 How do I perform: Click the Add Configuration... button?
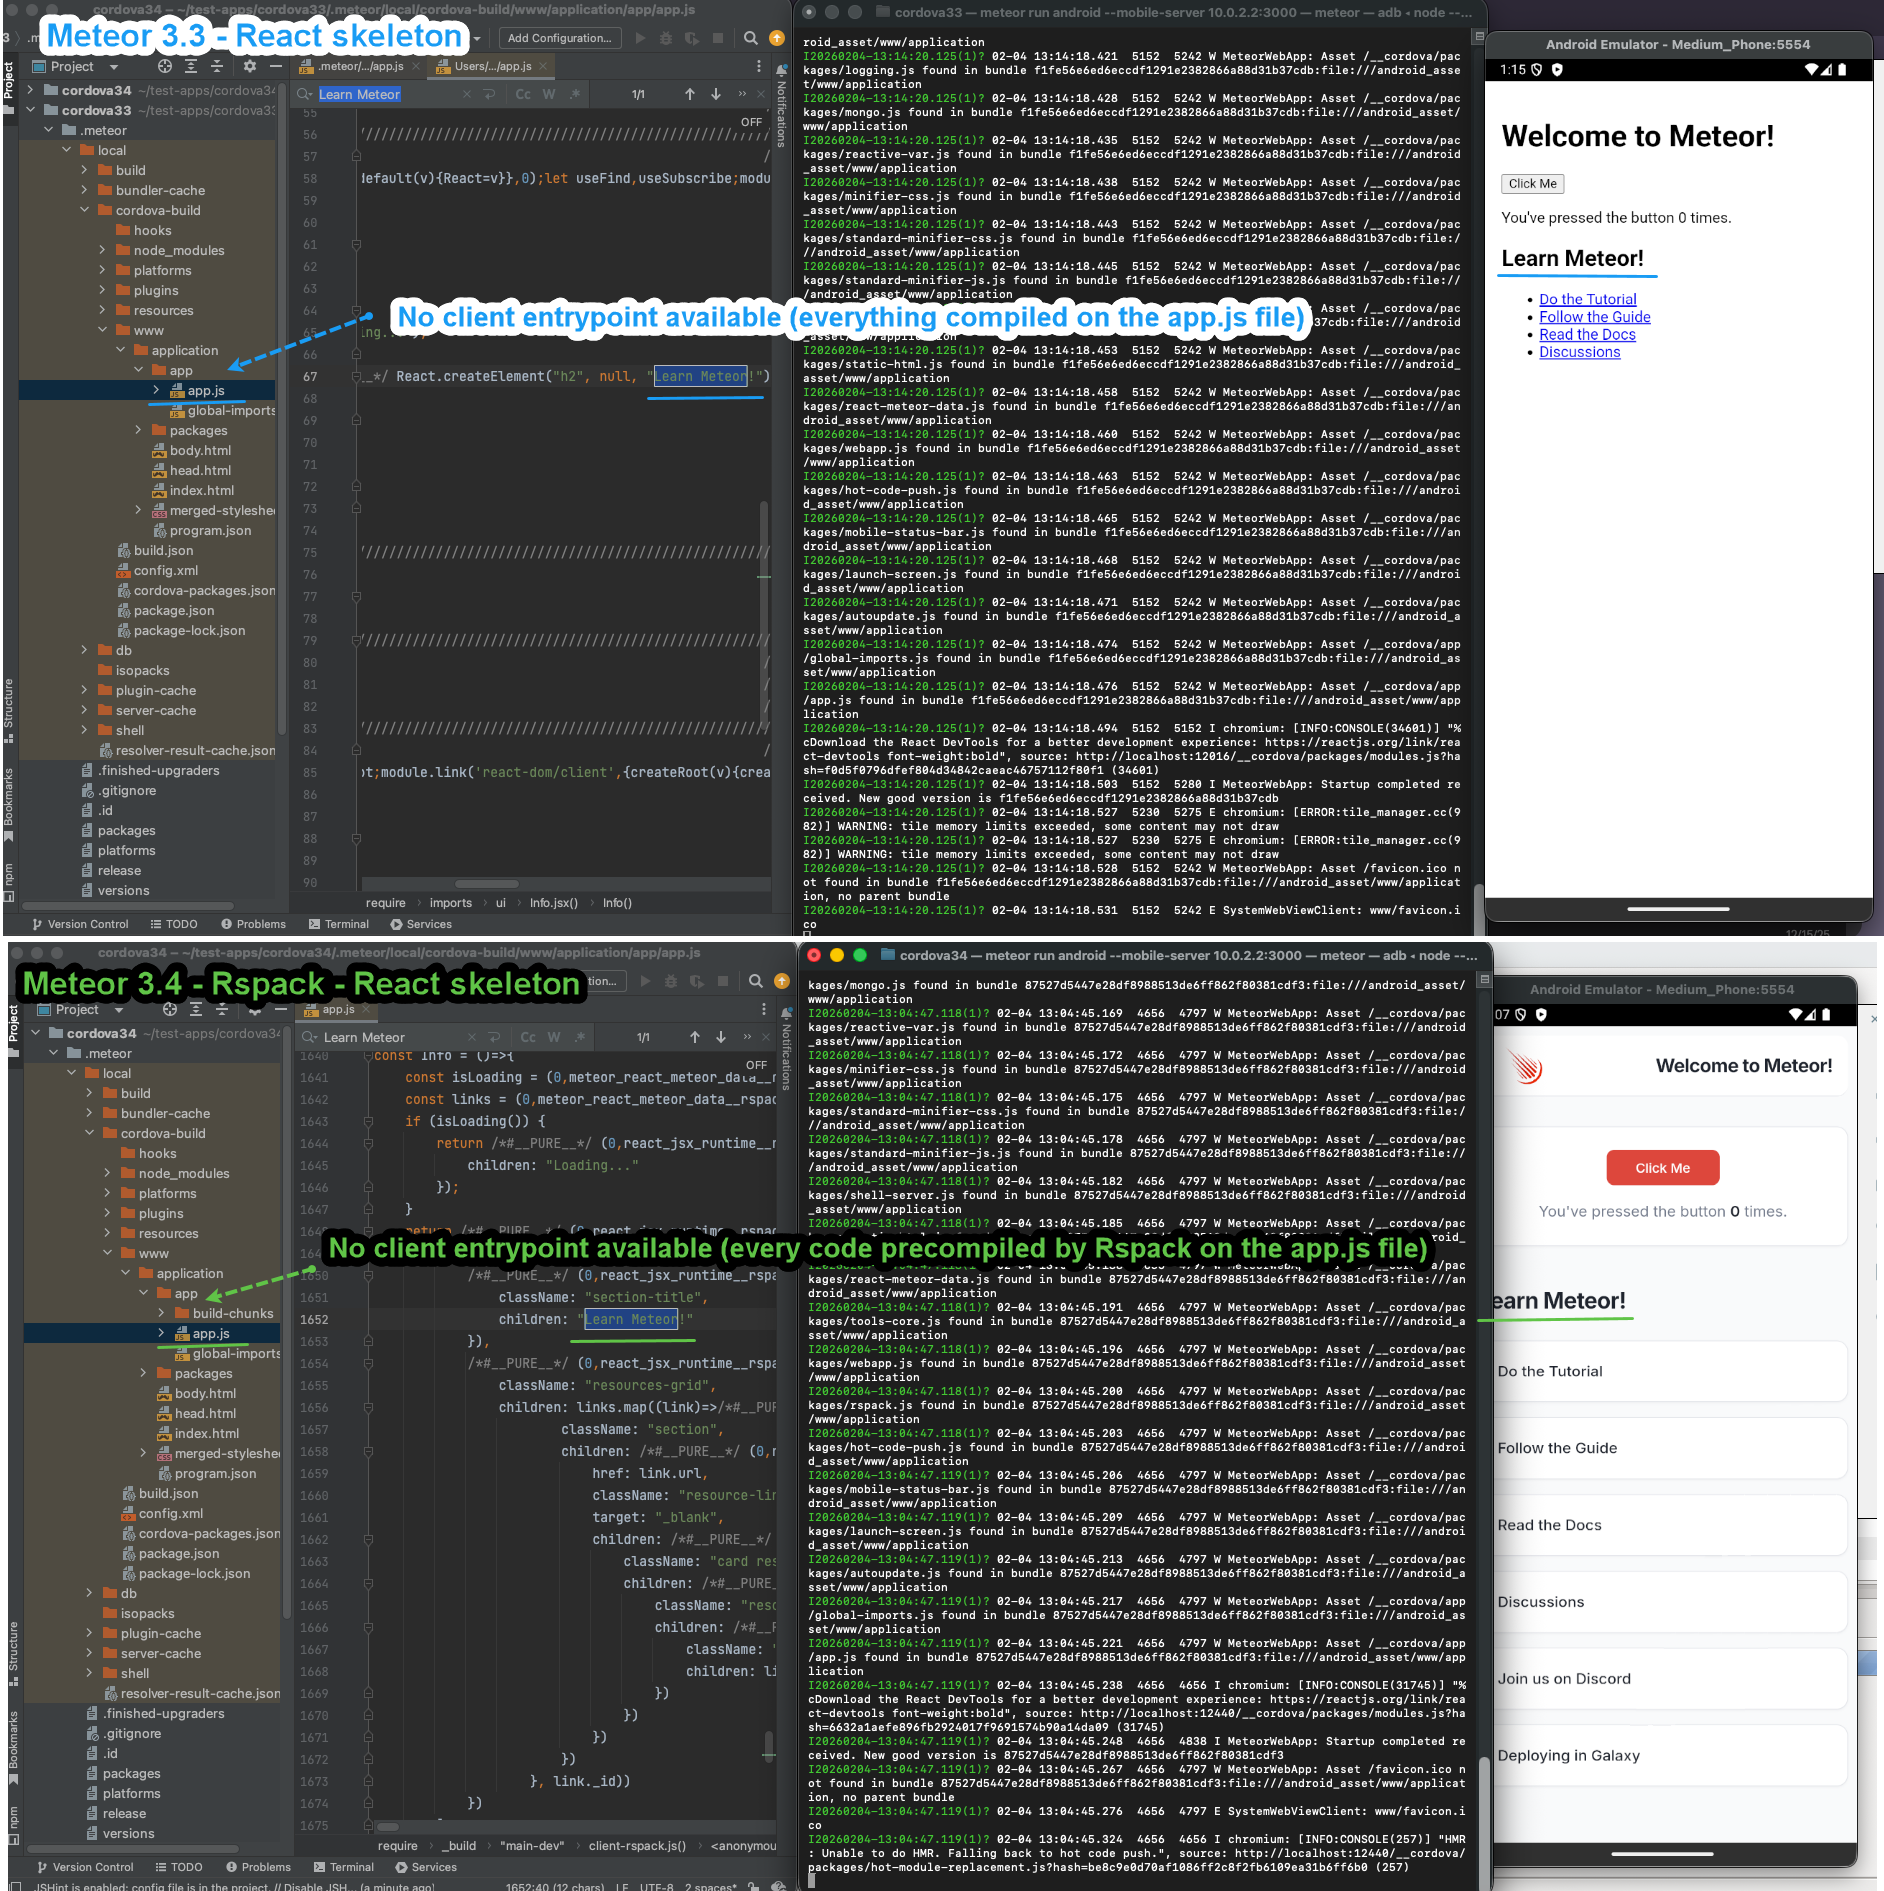pyautogui.click(x=559, y=38)
